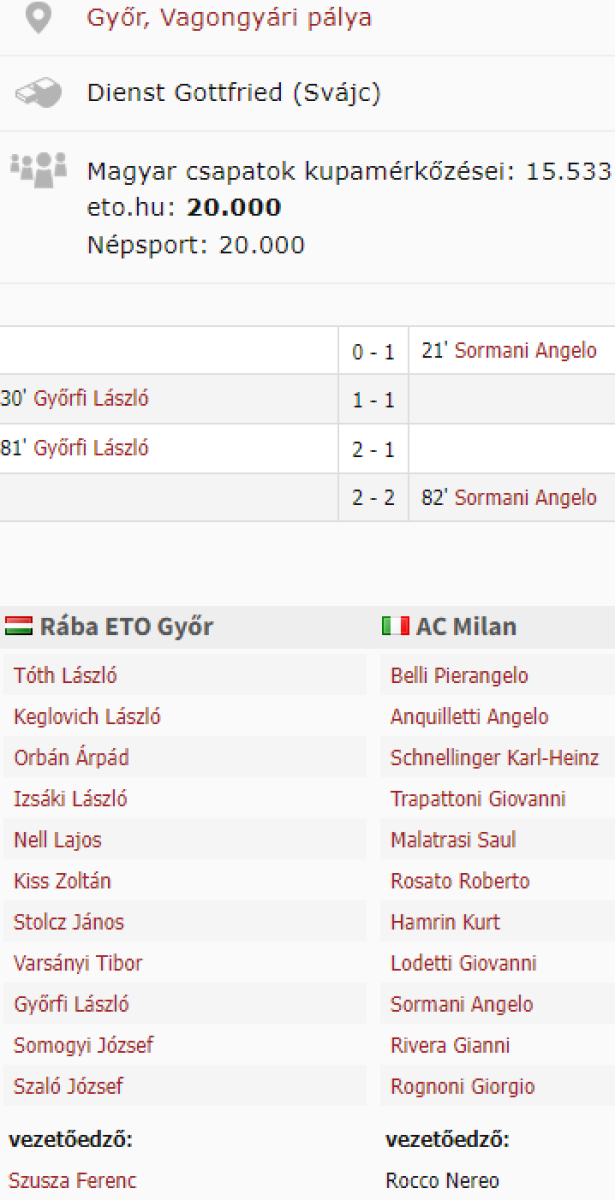The height and width of the screenshot is (1200, 615).
Task: Click Szaló József in the lineup
Action: point(68,1086)
